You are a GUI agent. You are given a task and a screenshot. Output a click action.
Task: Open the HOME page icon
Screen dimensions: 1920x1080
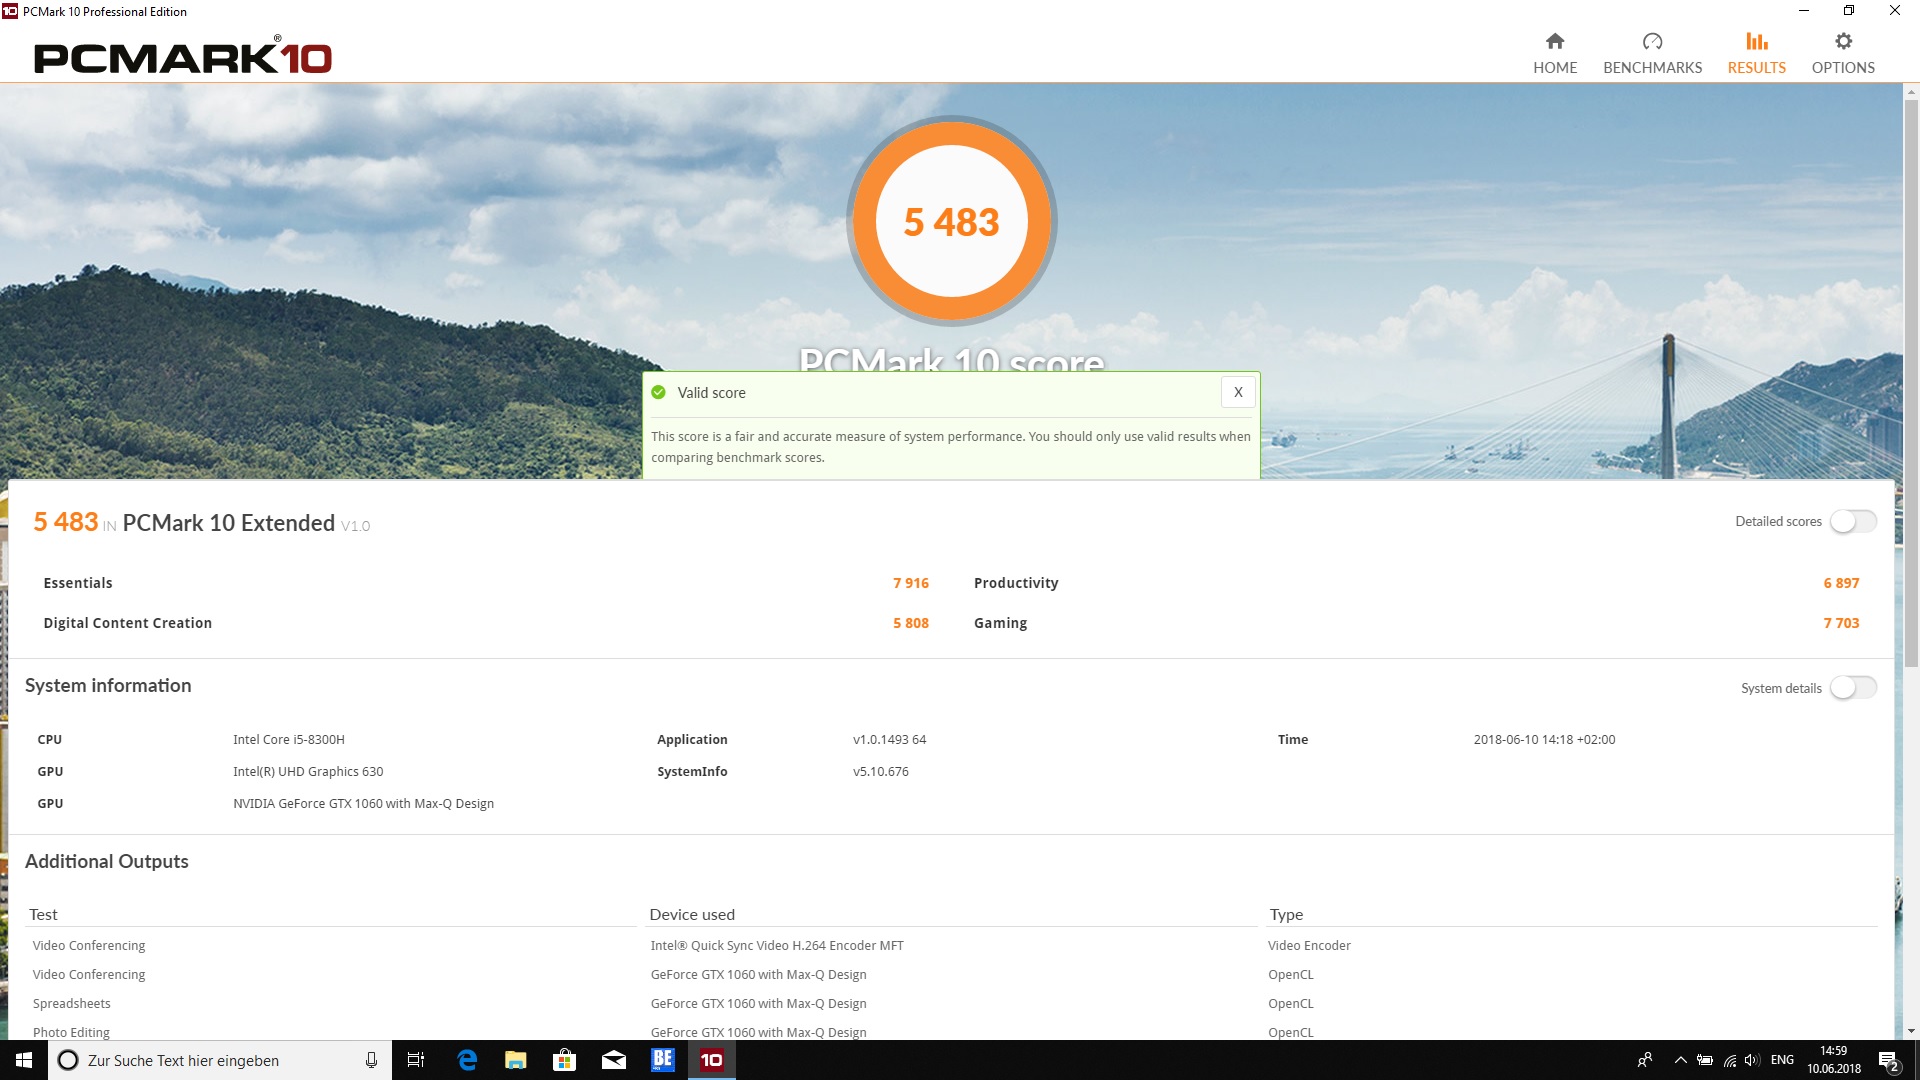1554,41
